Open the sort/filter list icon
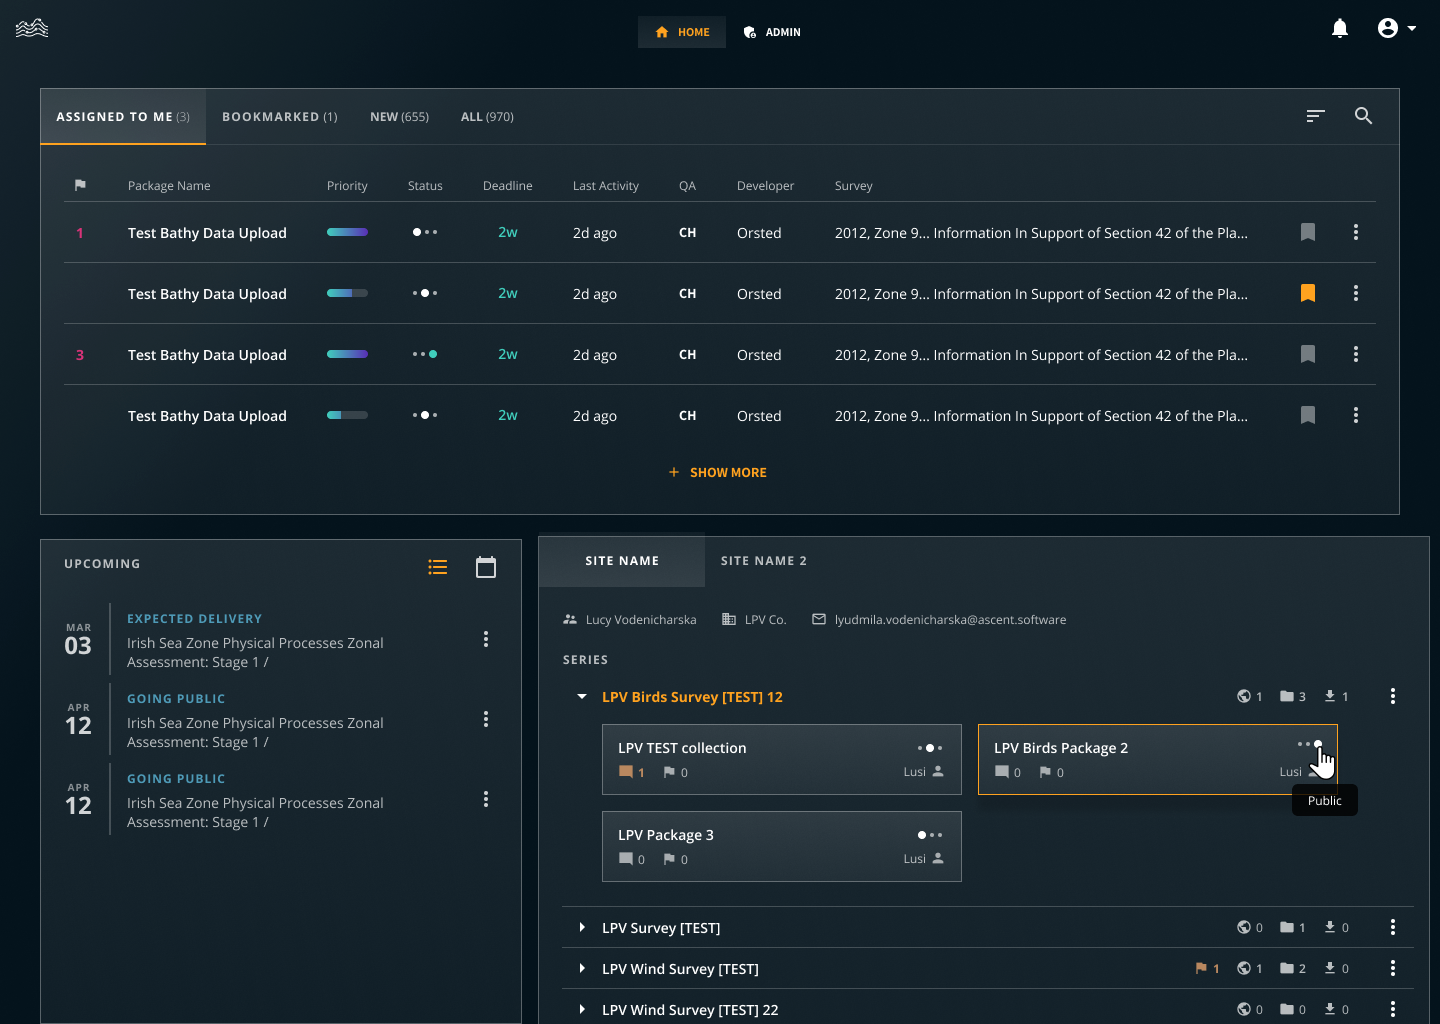Image resolution: width=1440 pixels, height=1024 pixels. pyautogui.click(x=1316, y=116)
